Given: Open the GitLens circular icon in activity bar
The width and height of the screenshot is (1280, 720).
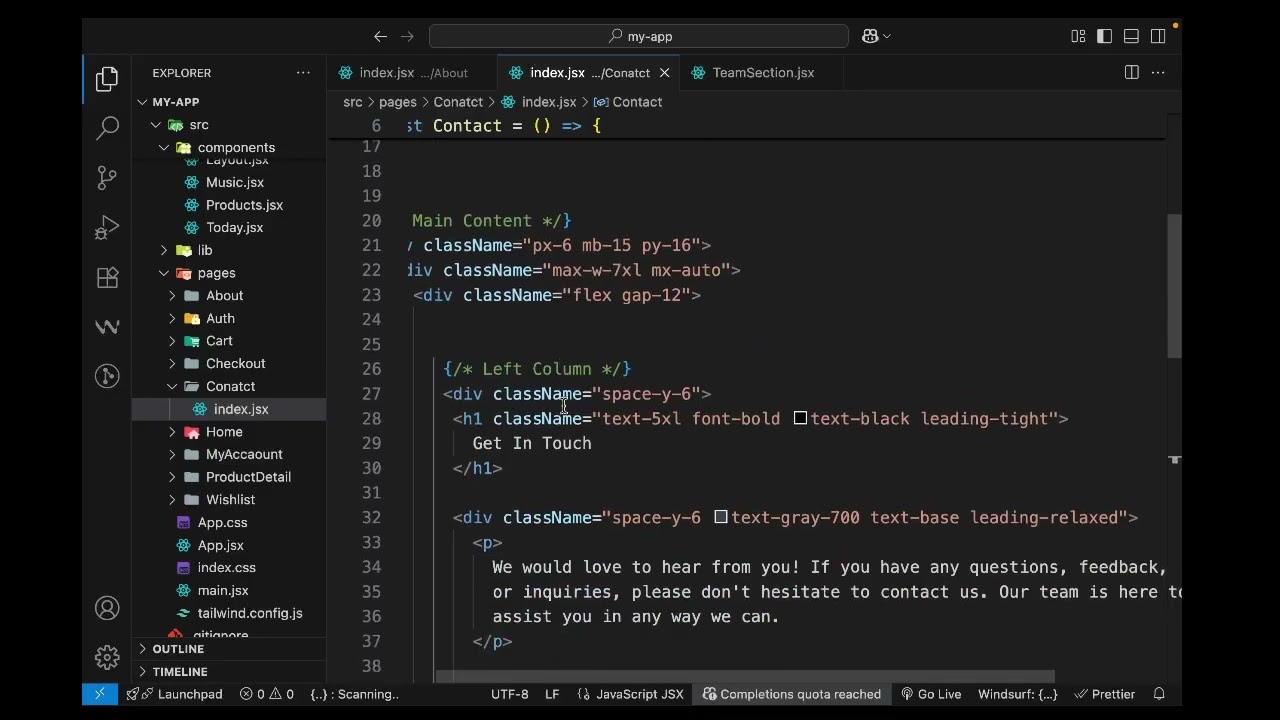Looking at the screenshot, I should 107,376.
